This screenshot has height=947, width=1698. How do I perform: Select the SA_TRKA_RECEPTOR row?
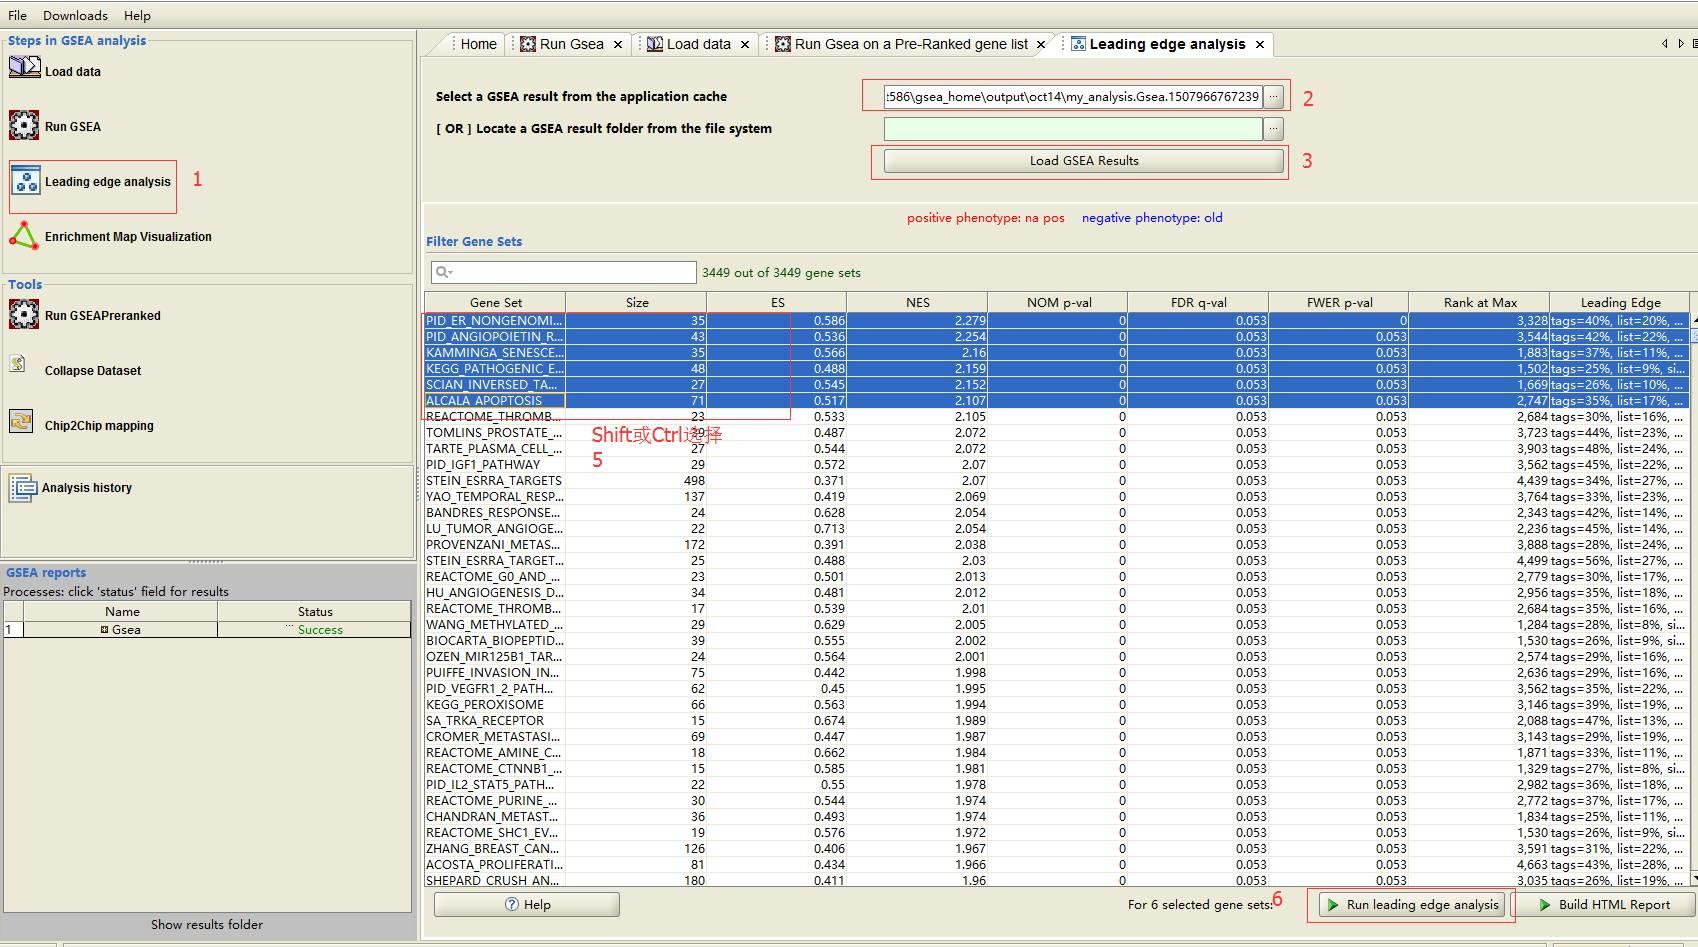[x=1057, y=720]
